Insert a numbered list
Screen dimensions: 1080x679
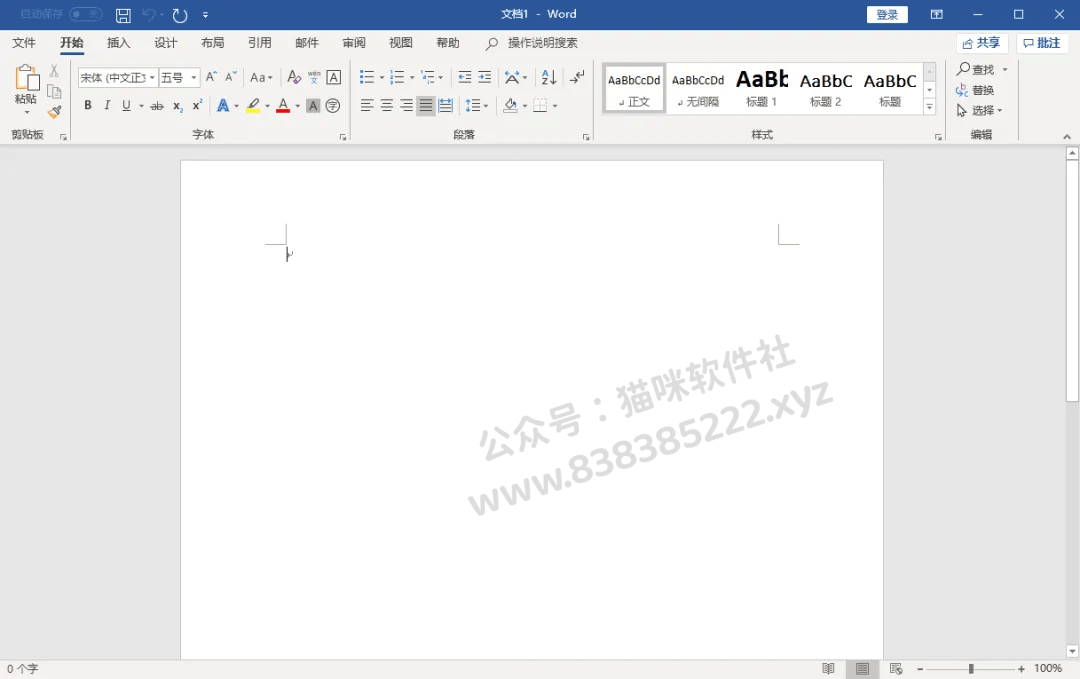(x=397, y=77)
